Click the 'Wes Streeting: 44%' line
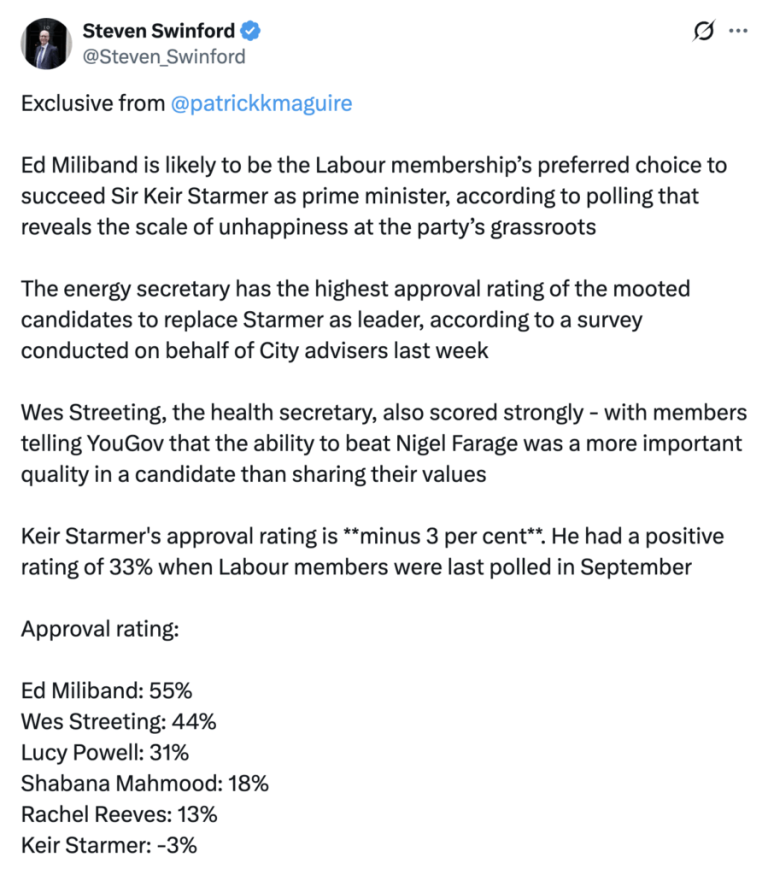This screenshot has width=768, height=875. (118, 721)
